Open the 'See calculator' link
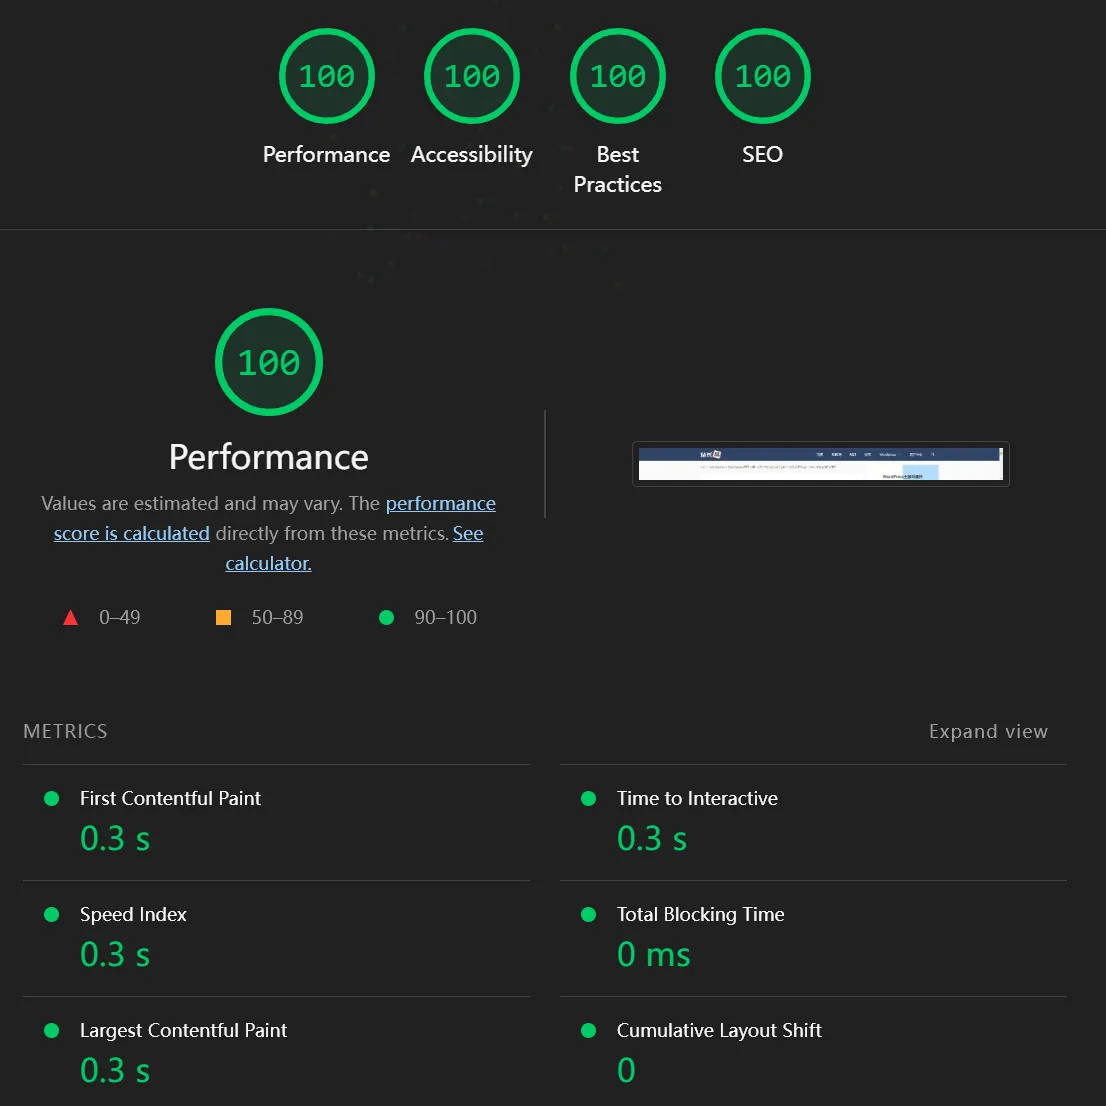The image size is (1106, 1106). point(268,564)
